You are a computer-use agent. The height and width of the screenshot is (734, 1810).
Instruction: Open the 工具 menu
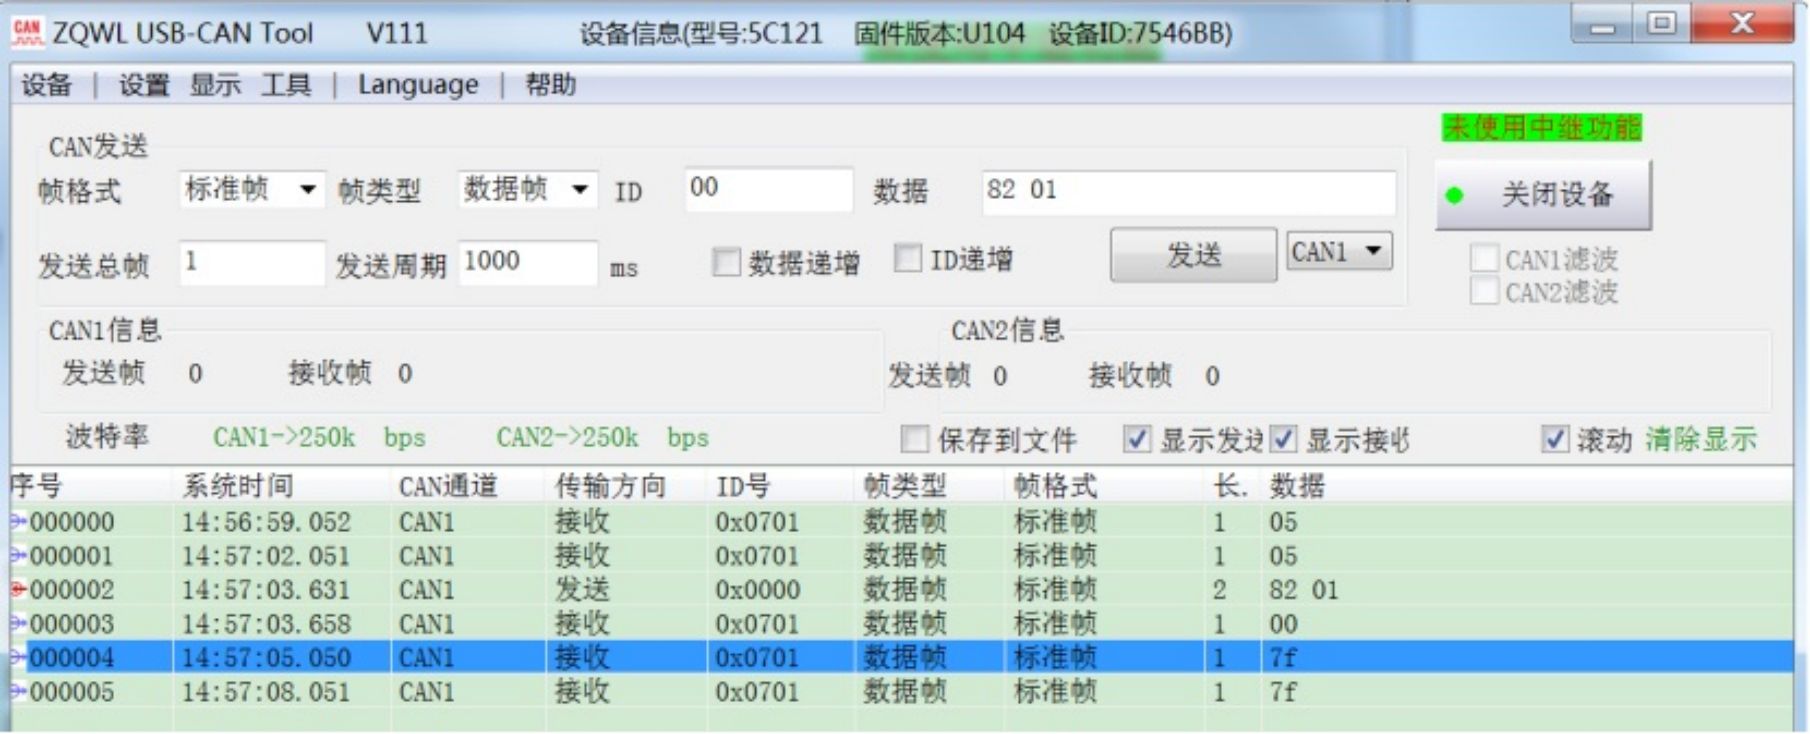286,85
